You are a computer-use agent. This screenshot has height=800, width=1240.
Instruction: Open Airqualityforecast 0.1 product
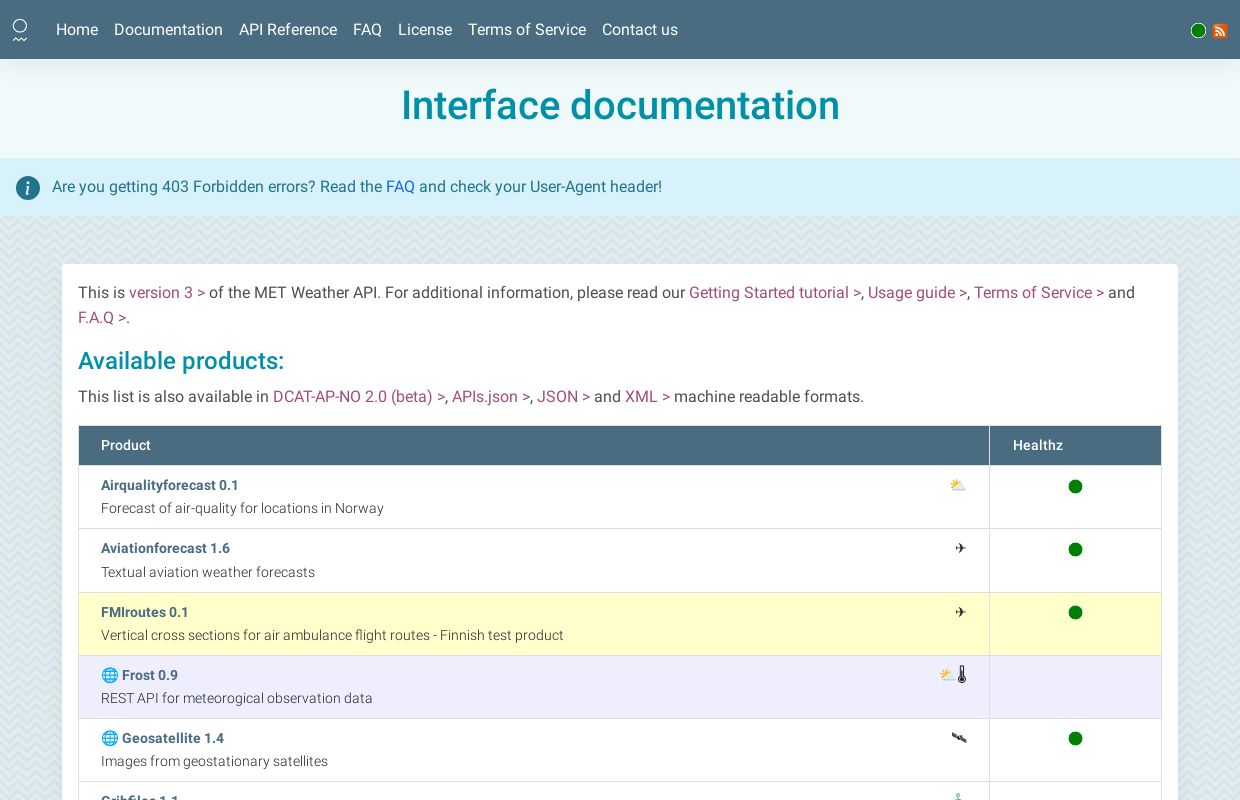point(170,486)
